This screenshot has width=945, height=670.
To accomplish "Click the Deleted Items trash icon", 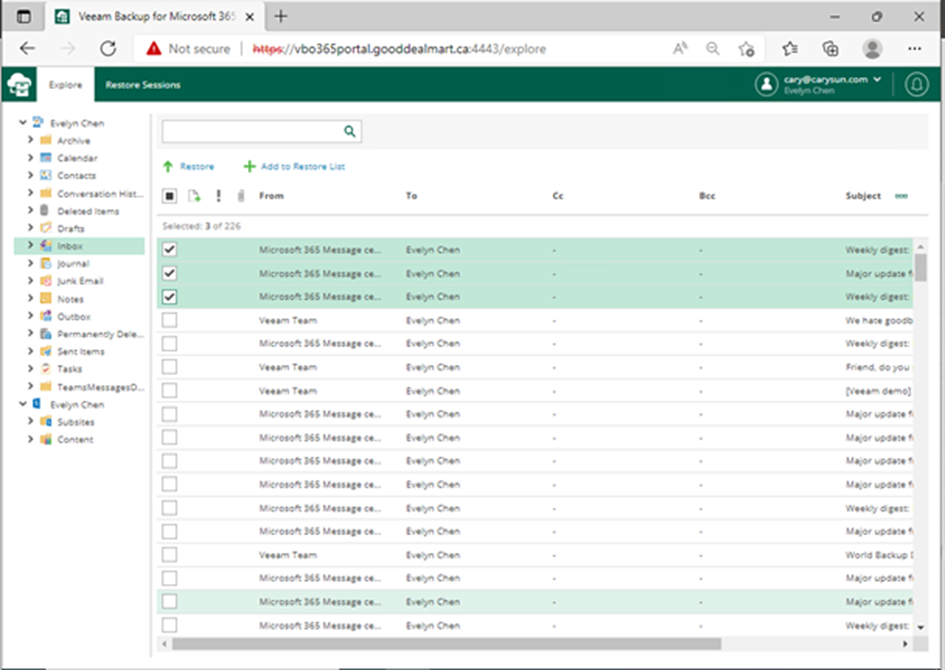I will 45,210.
